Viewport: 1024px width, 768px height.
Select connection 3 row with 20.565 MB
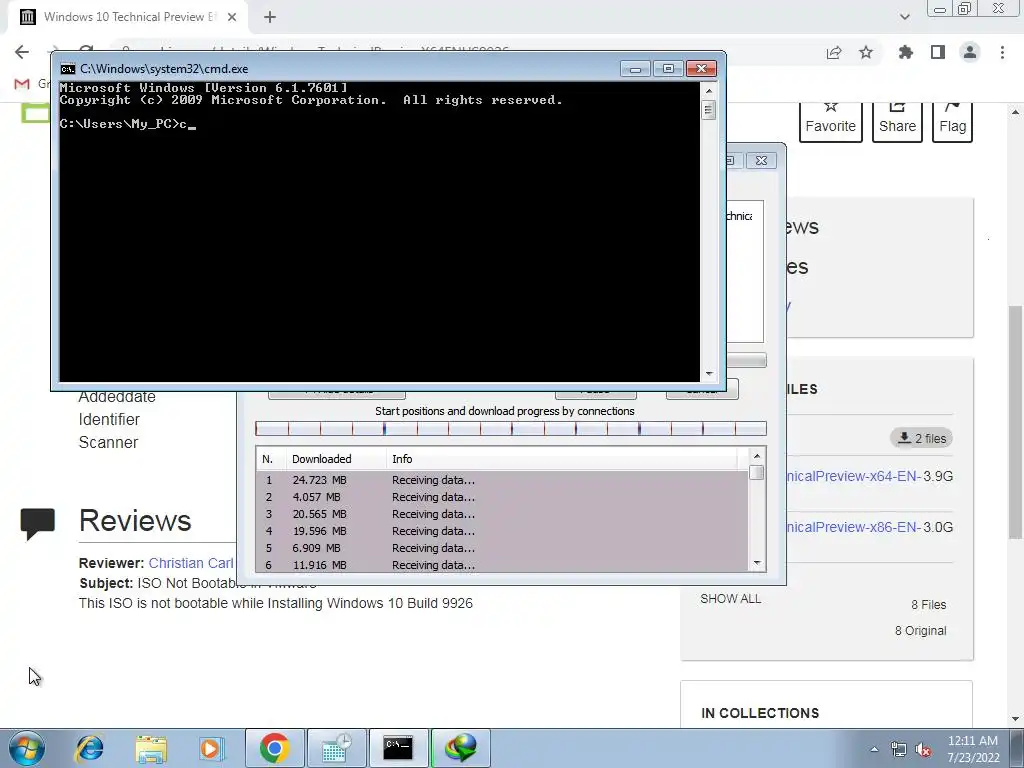[502, 514]
